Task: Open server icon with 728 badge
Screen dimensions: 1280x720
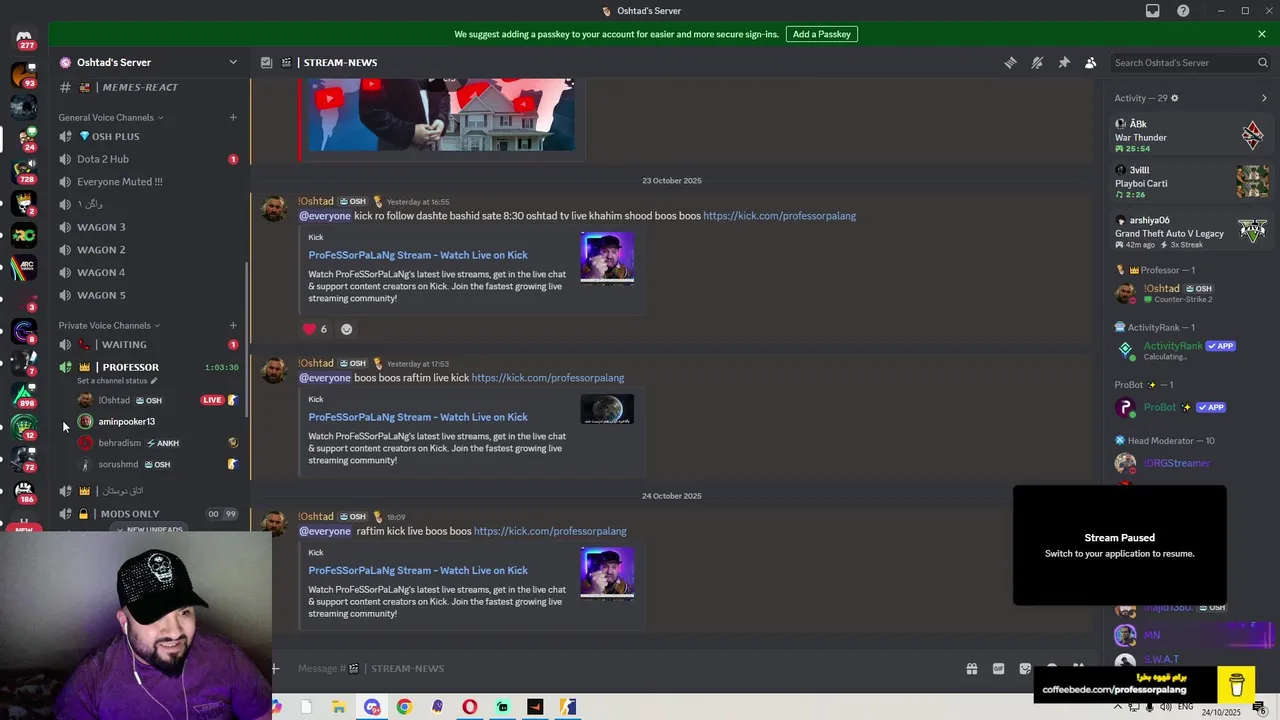Action: coord(24,172)
